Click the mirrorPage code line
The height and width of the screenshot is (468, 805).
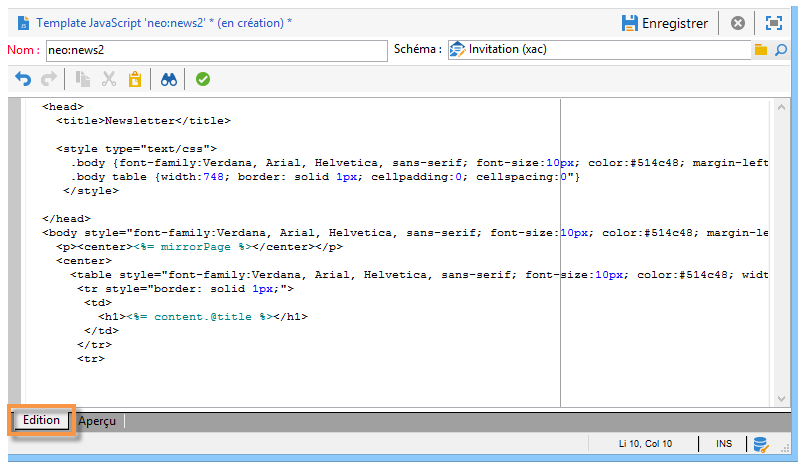[199, 247]
